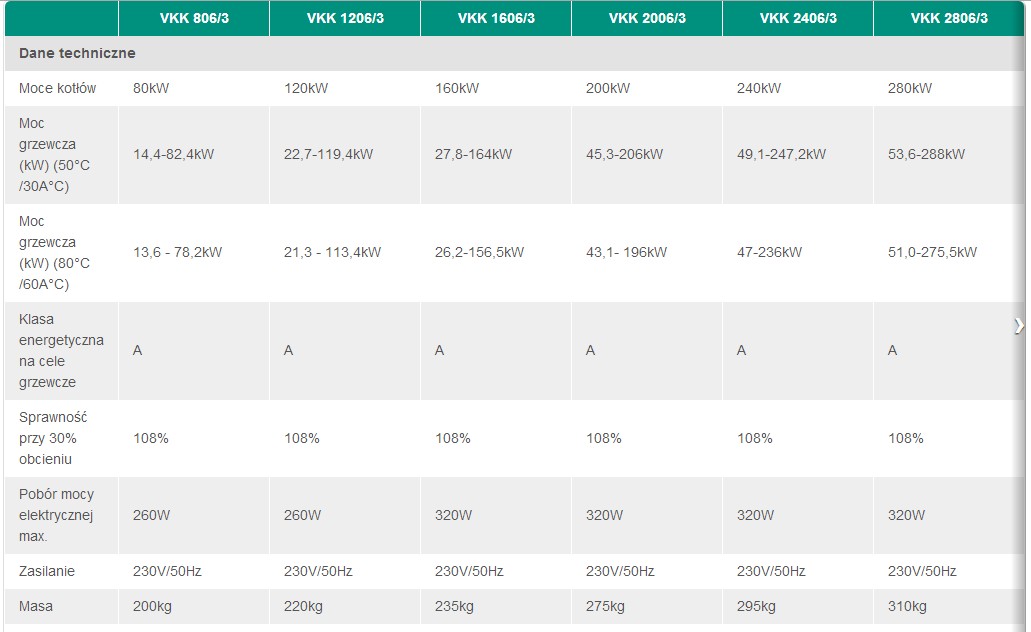Select the 80kW boiler power cell
The height and width of the screenshot is (632, 1031).
click(151, 88)
